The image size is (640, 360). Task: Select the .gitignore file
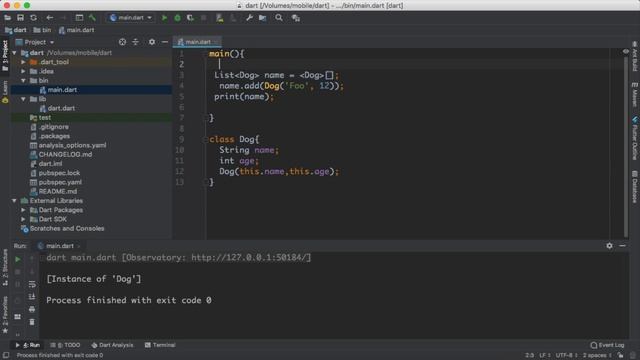coord(53,127)
